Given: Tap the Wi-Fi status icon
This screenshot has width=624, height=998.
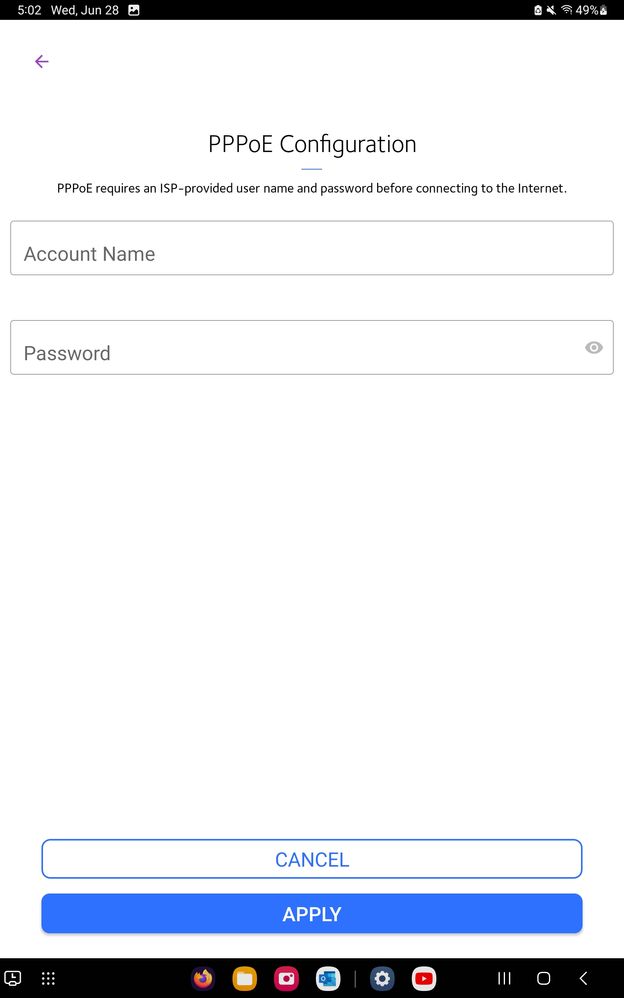Looking at the screenshot, I should point(567,10).
